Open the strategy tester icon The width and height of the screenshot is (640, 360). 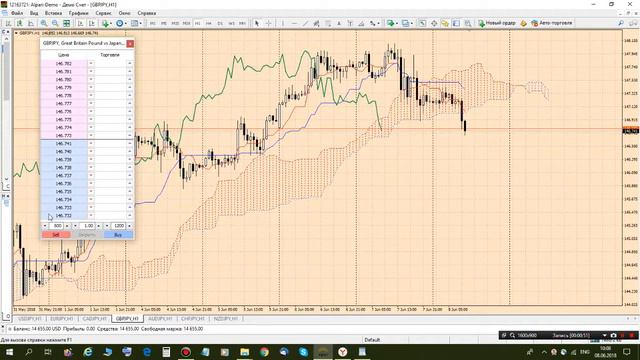(468, 23)
